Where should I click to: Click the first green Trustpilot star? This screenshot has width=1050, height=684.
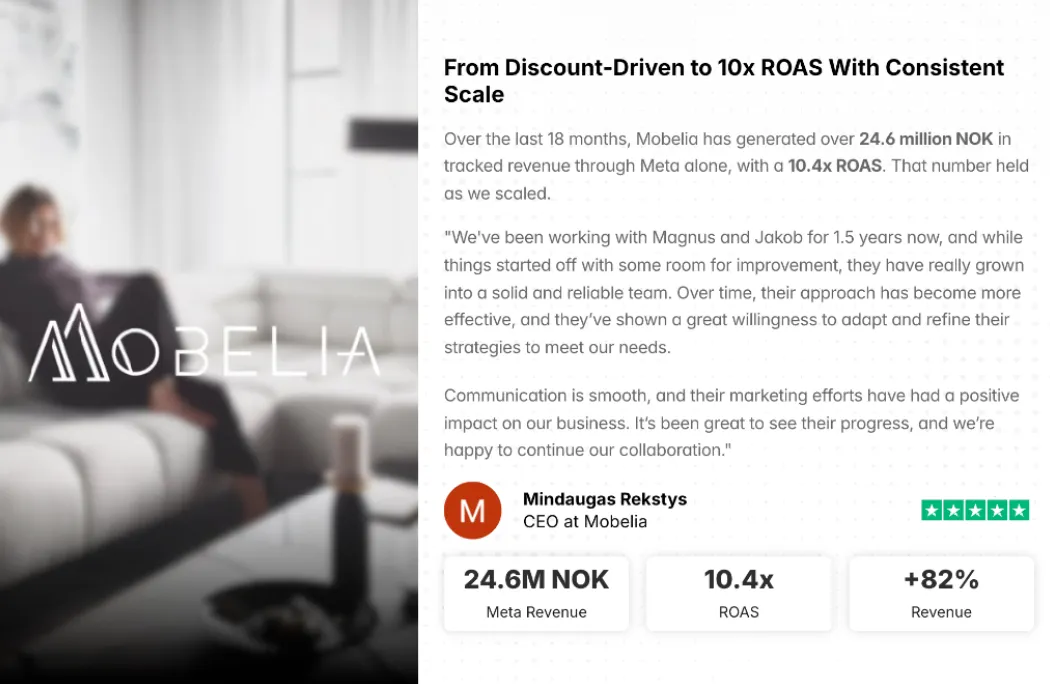pyautogui.click(x=931, y=510)
